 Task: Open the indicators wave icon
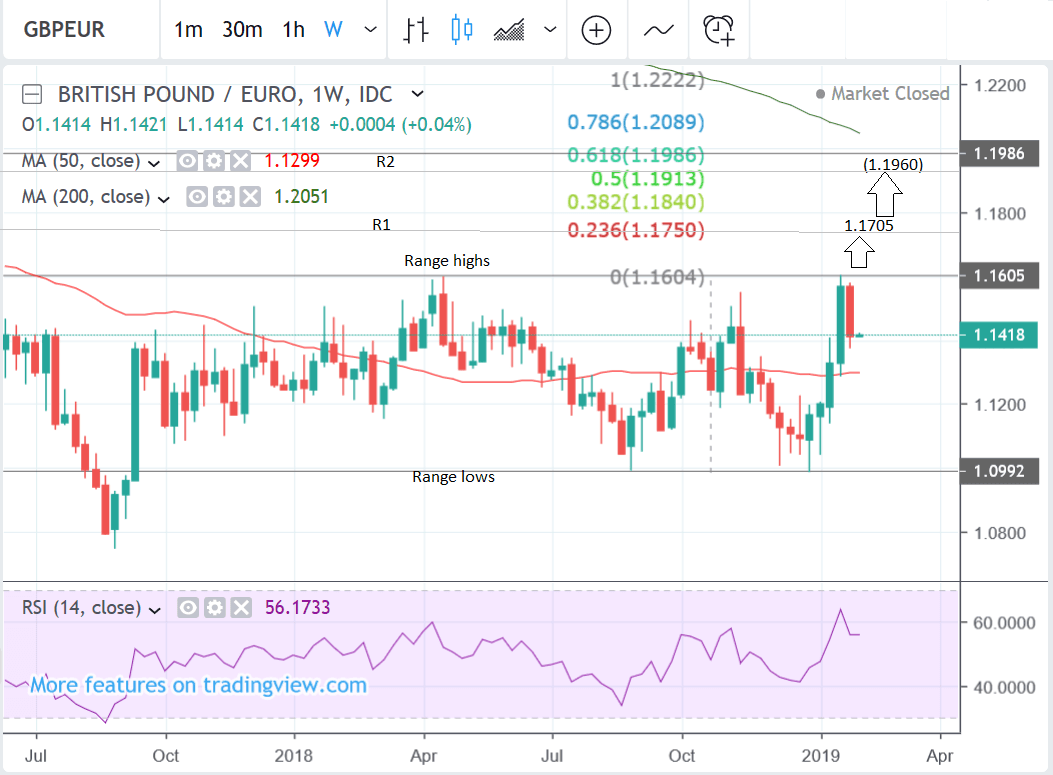(x=658, y=30)
